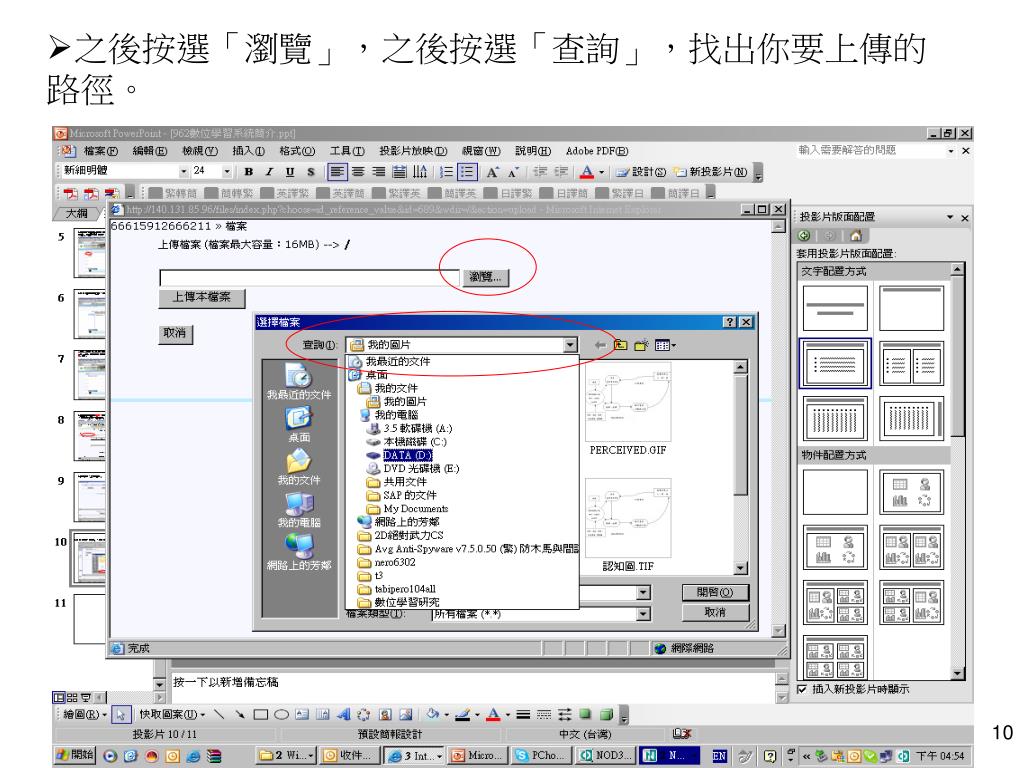Toggle text shadow formatting
The image size is (1024, 768).
click(x=311, y=171)
